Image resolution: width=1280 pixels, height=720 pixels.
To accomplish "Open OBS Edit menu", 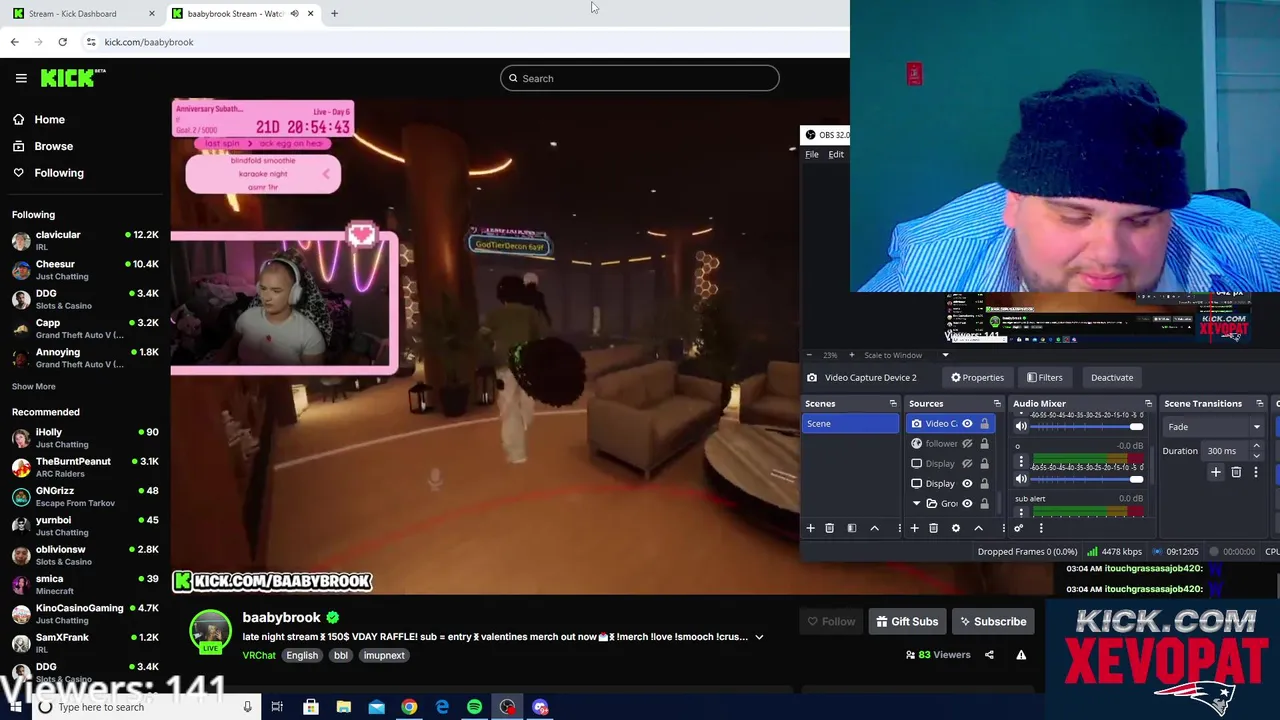I will pyautogui.click(x=836, y=155).
